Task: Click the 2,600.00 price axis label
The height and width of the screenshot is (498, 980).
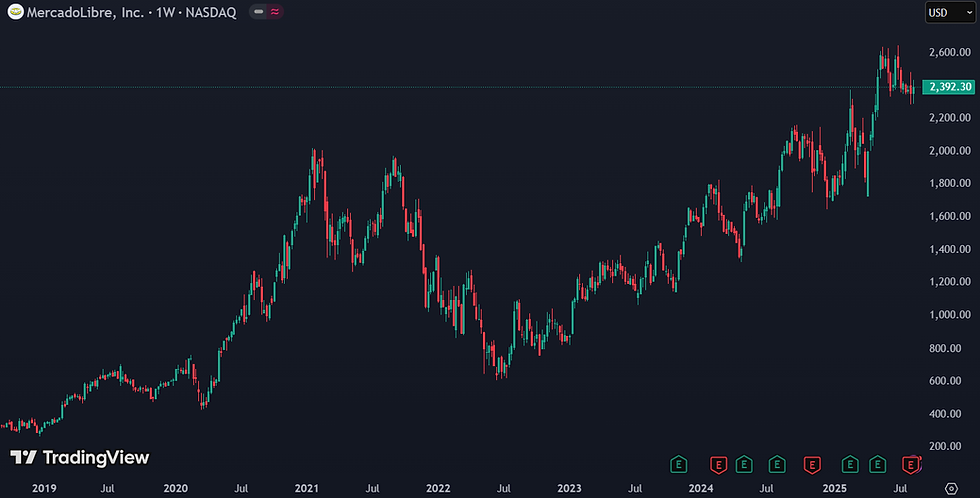Action: tap(950, 52)
